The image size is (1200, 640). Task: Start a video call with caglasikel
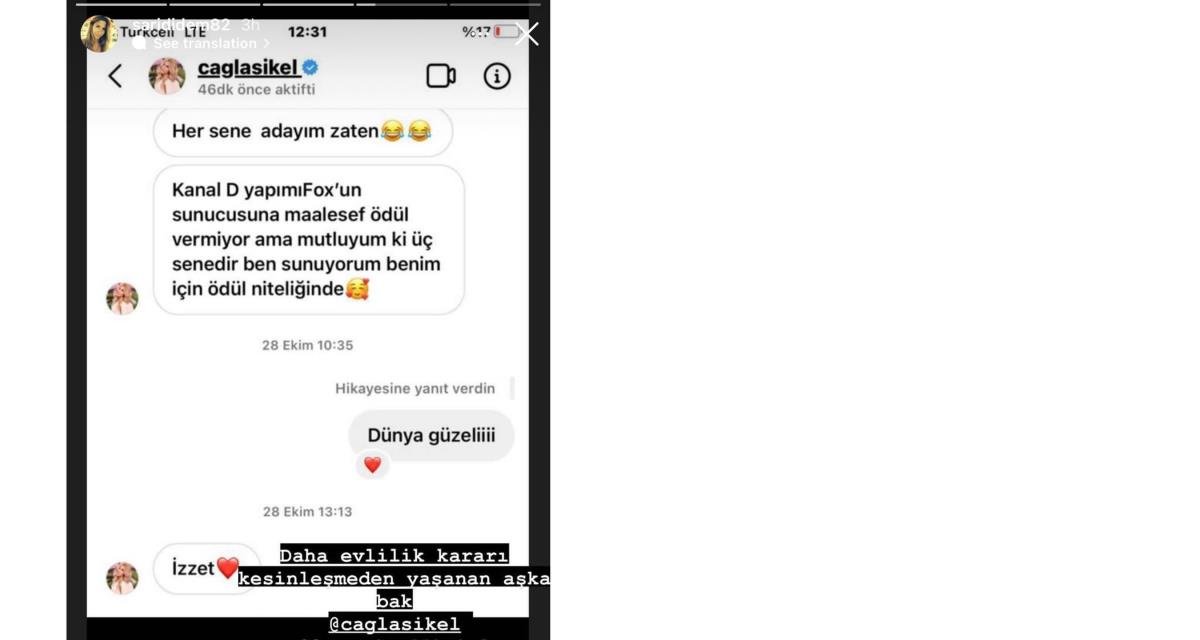(441, 76)
